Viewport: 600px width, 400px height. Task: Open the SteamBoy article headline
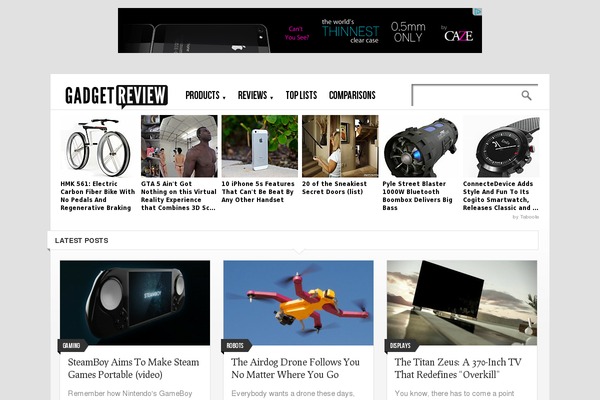click(x=133, y=368)
